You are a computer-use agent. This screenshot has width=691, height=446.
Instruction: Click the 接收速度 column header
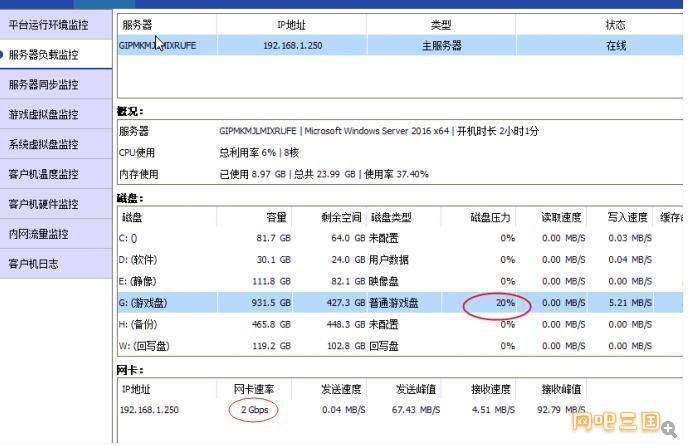click(x=490, y=389)
